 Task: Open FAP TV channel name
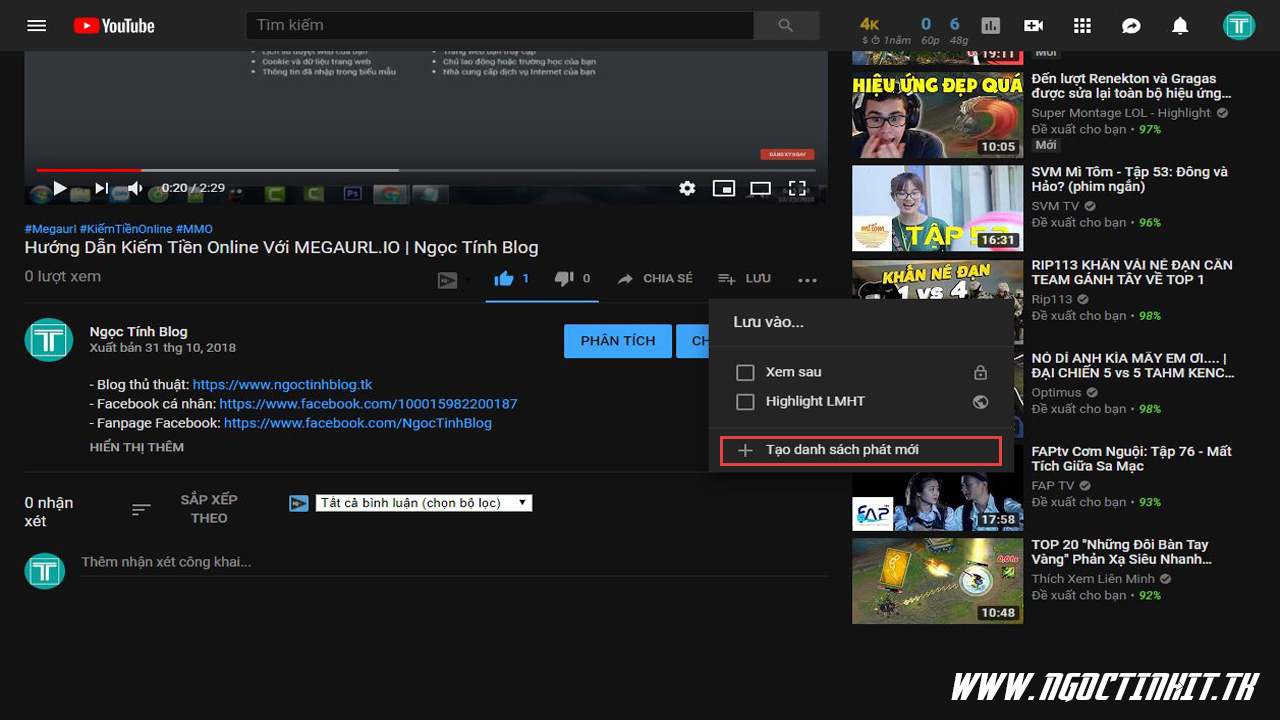click(1053, 485)
